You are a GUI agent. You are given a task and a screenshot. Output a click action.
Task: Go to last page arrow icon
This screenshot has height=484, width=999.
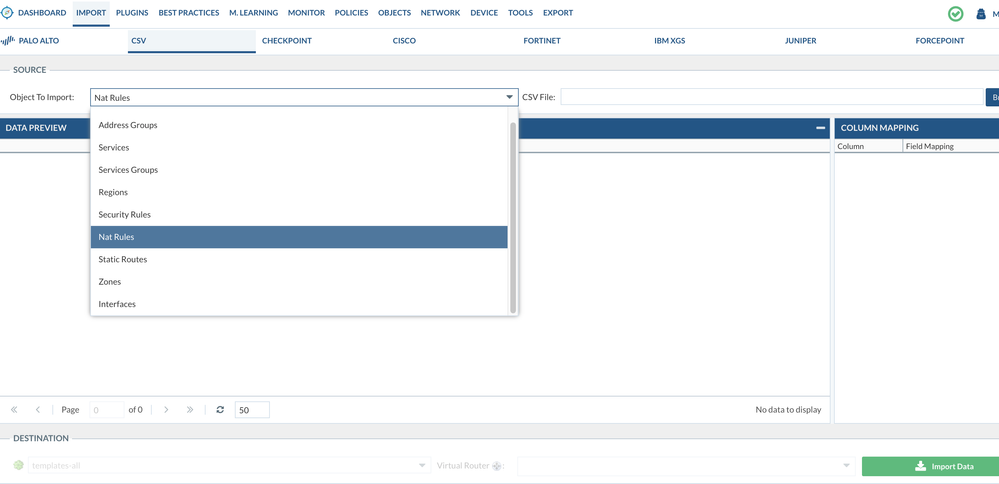190,409
